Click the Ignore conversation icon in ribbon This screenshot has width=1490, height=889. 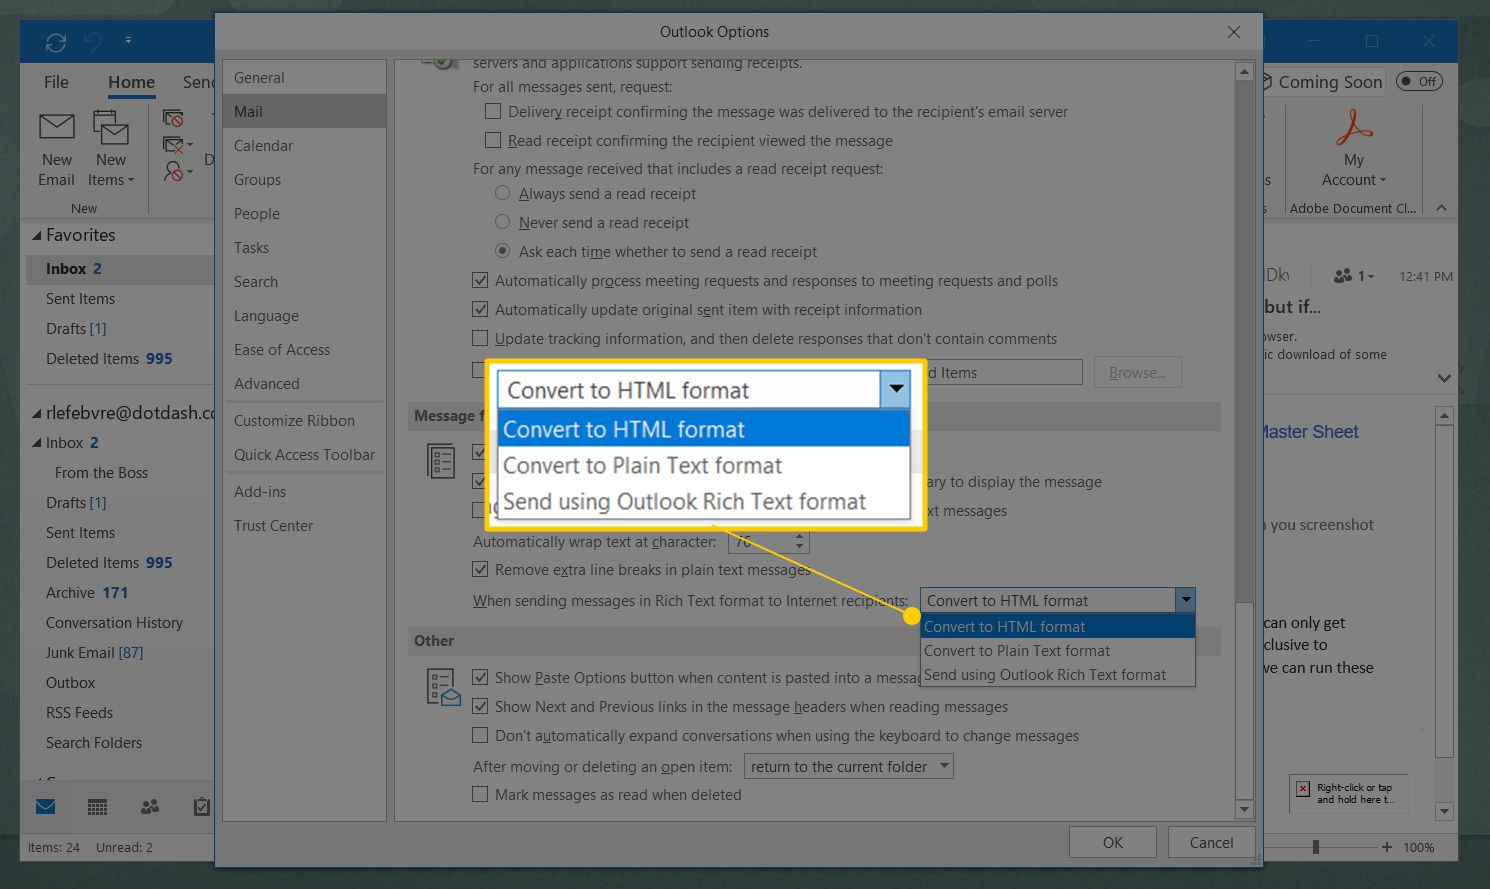click(x=174, y=118)
